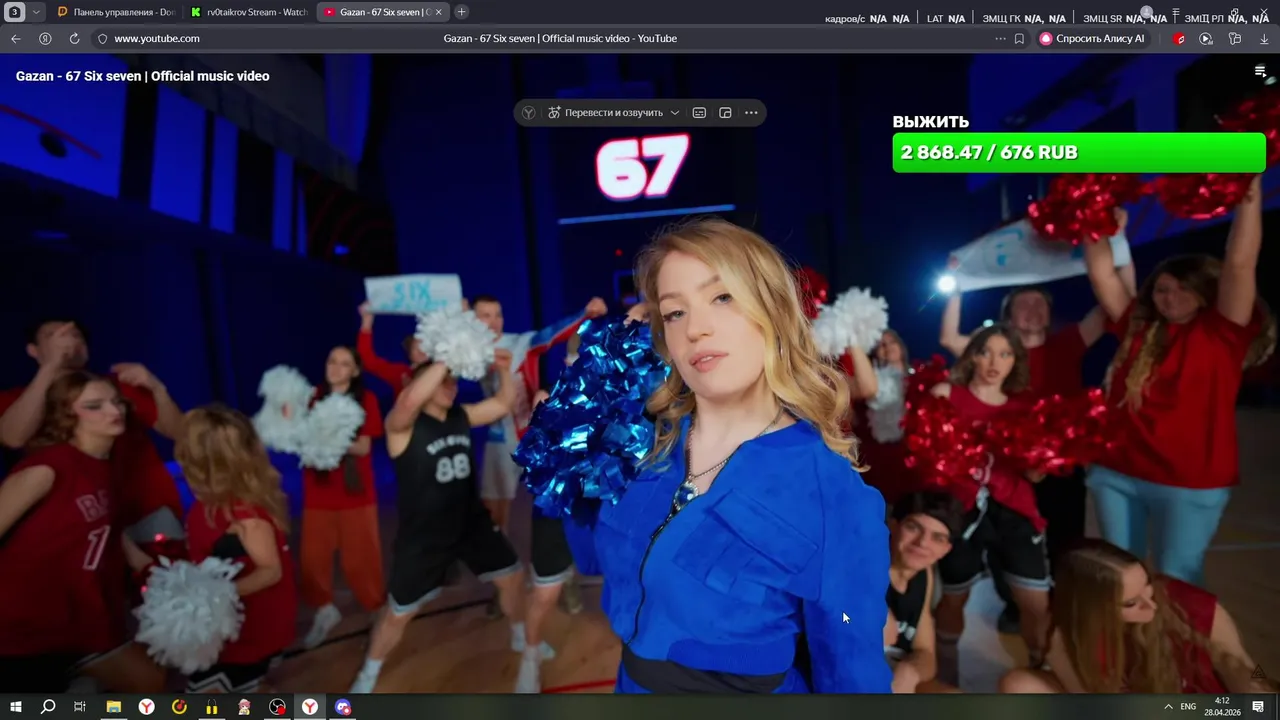This screenshot has width=1280, height=720.
Task: Open the red extension icon in the toolbar
Action: 1180,38
